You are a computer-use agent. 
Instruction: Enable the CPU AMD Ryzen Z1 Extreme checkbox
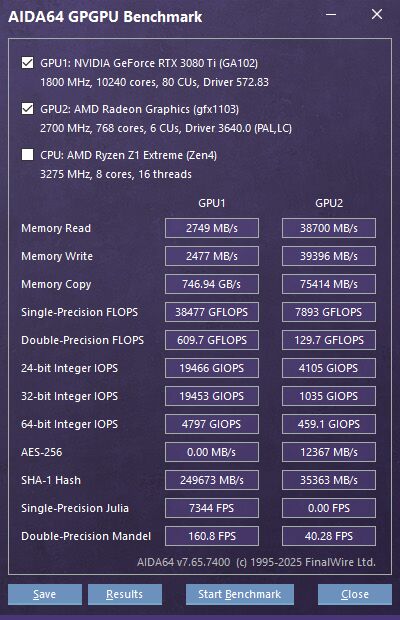[27, 155]
